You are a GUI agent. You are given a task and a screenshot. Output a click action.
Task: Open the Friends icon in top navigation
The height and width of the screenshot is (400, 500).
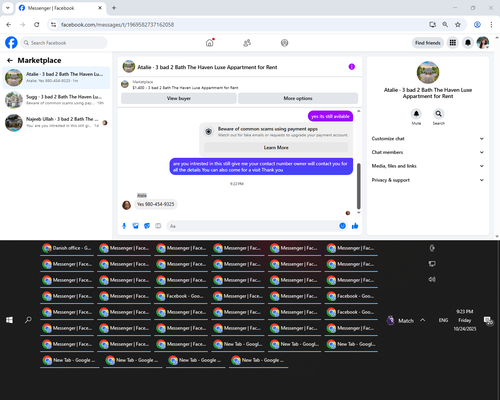coord(247,43)
